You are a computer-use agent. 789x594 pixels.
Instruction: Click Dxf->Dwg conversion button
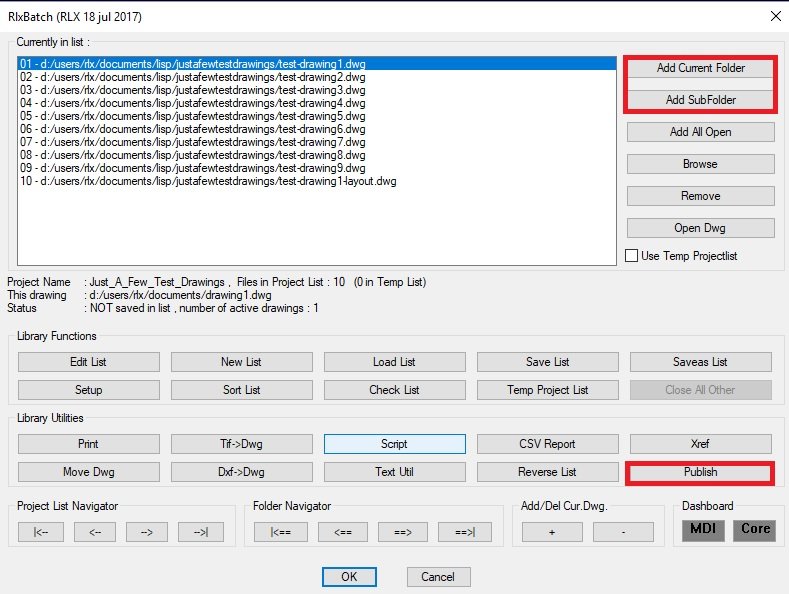click(242, 472)
